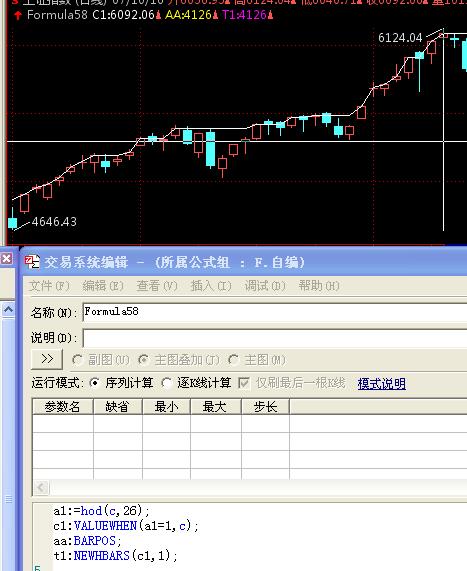Click the 名称 input field with Formula58
The image size is (467, 571).
coord(275,312)
